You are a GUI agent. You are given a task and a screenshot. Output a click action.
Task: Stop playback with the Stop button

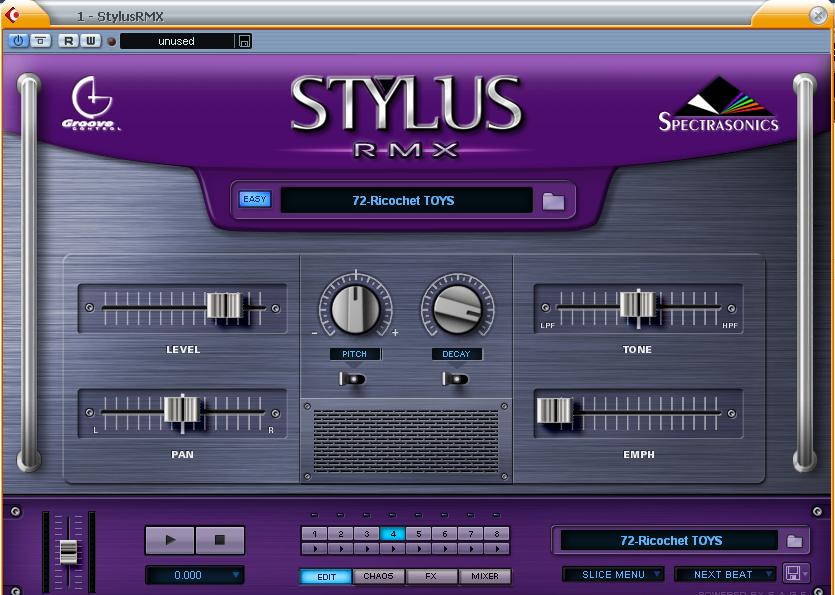[x=219, y=540]
